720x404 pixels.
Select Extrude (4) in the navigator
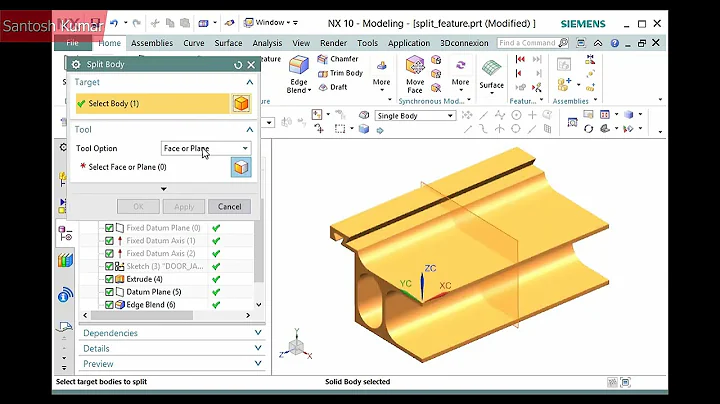[x=144, y=279]
